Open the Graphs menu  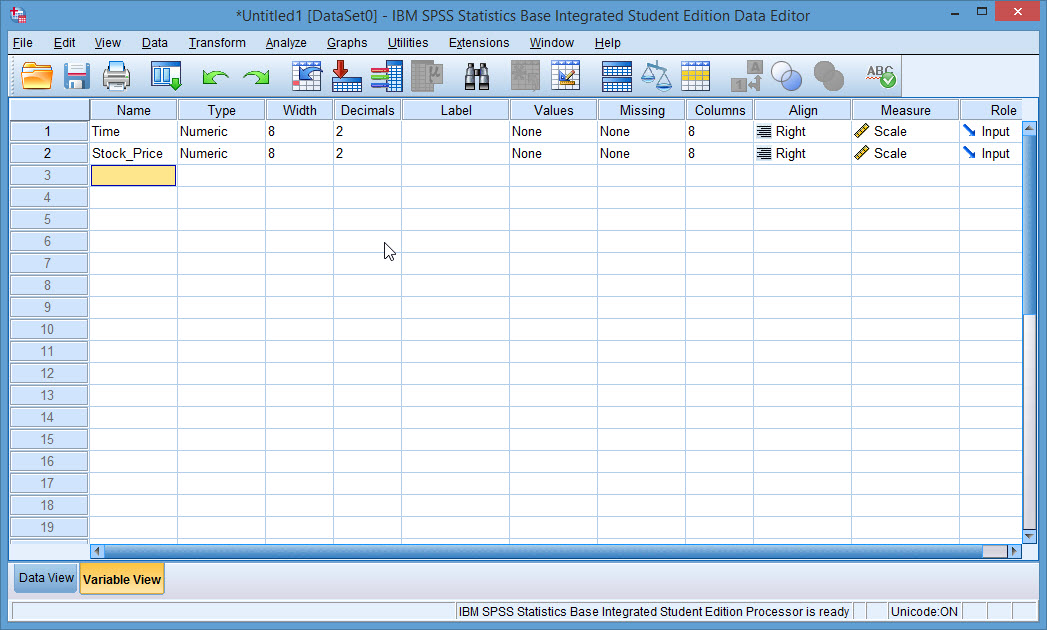pyautogui.click(x=347, y=43)
